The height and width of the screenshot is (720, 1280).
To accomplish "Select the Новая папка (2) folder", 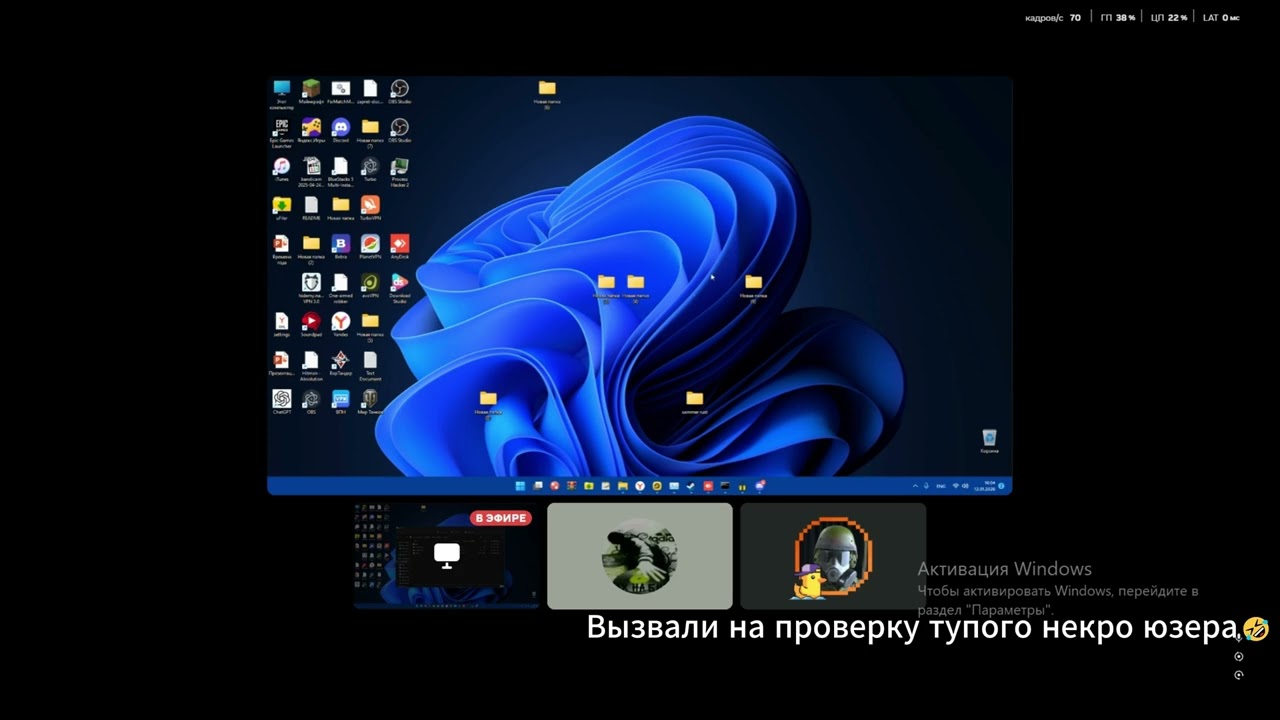I will click(x=311, y=249).
